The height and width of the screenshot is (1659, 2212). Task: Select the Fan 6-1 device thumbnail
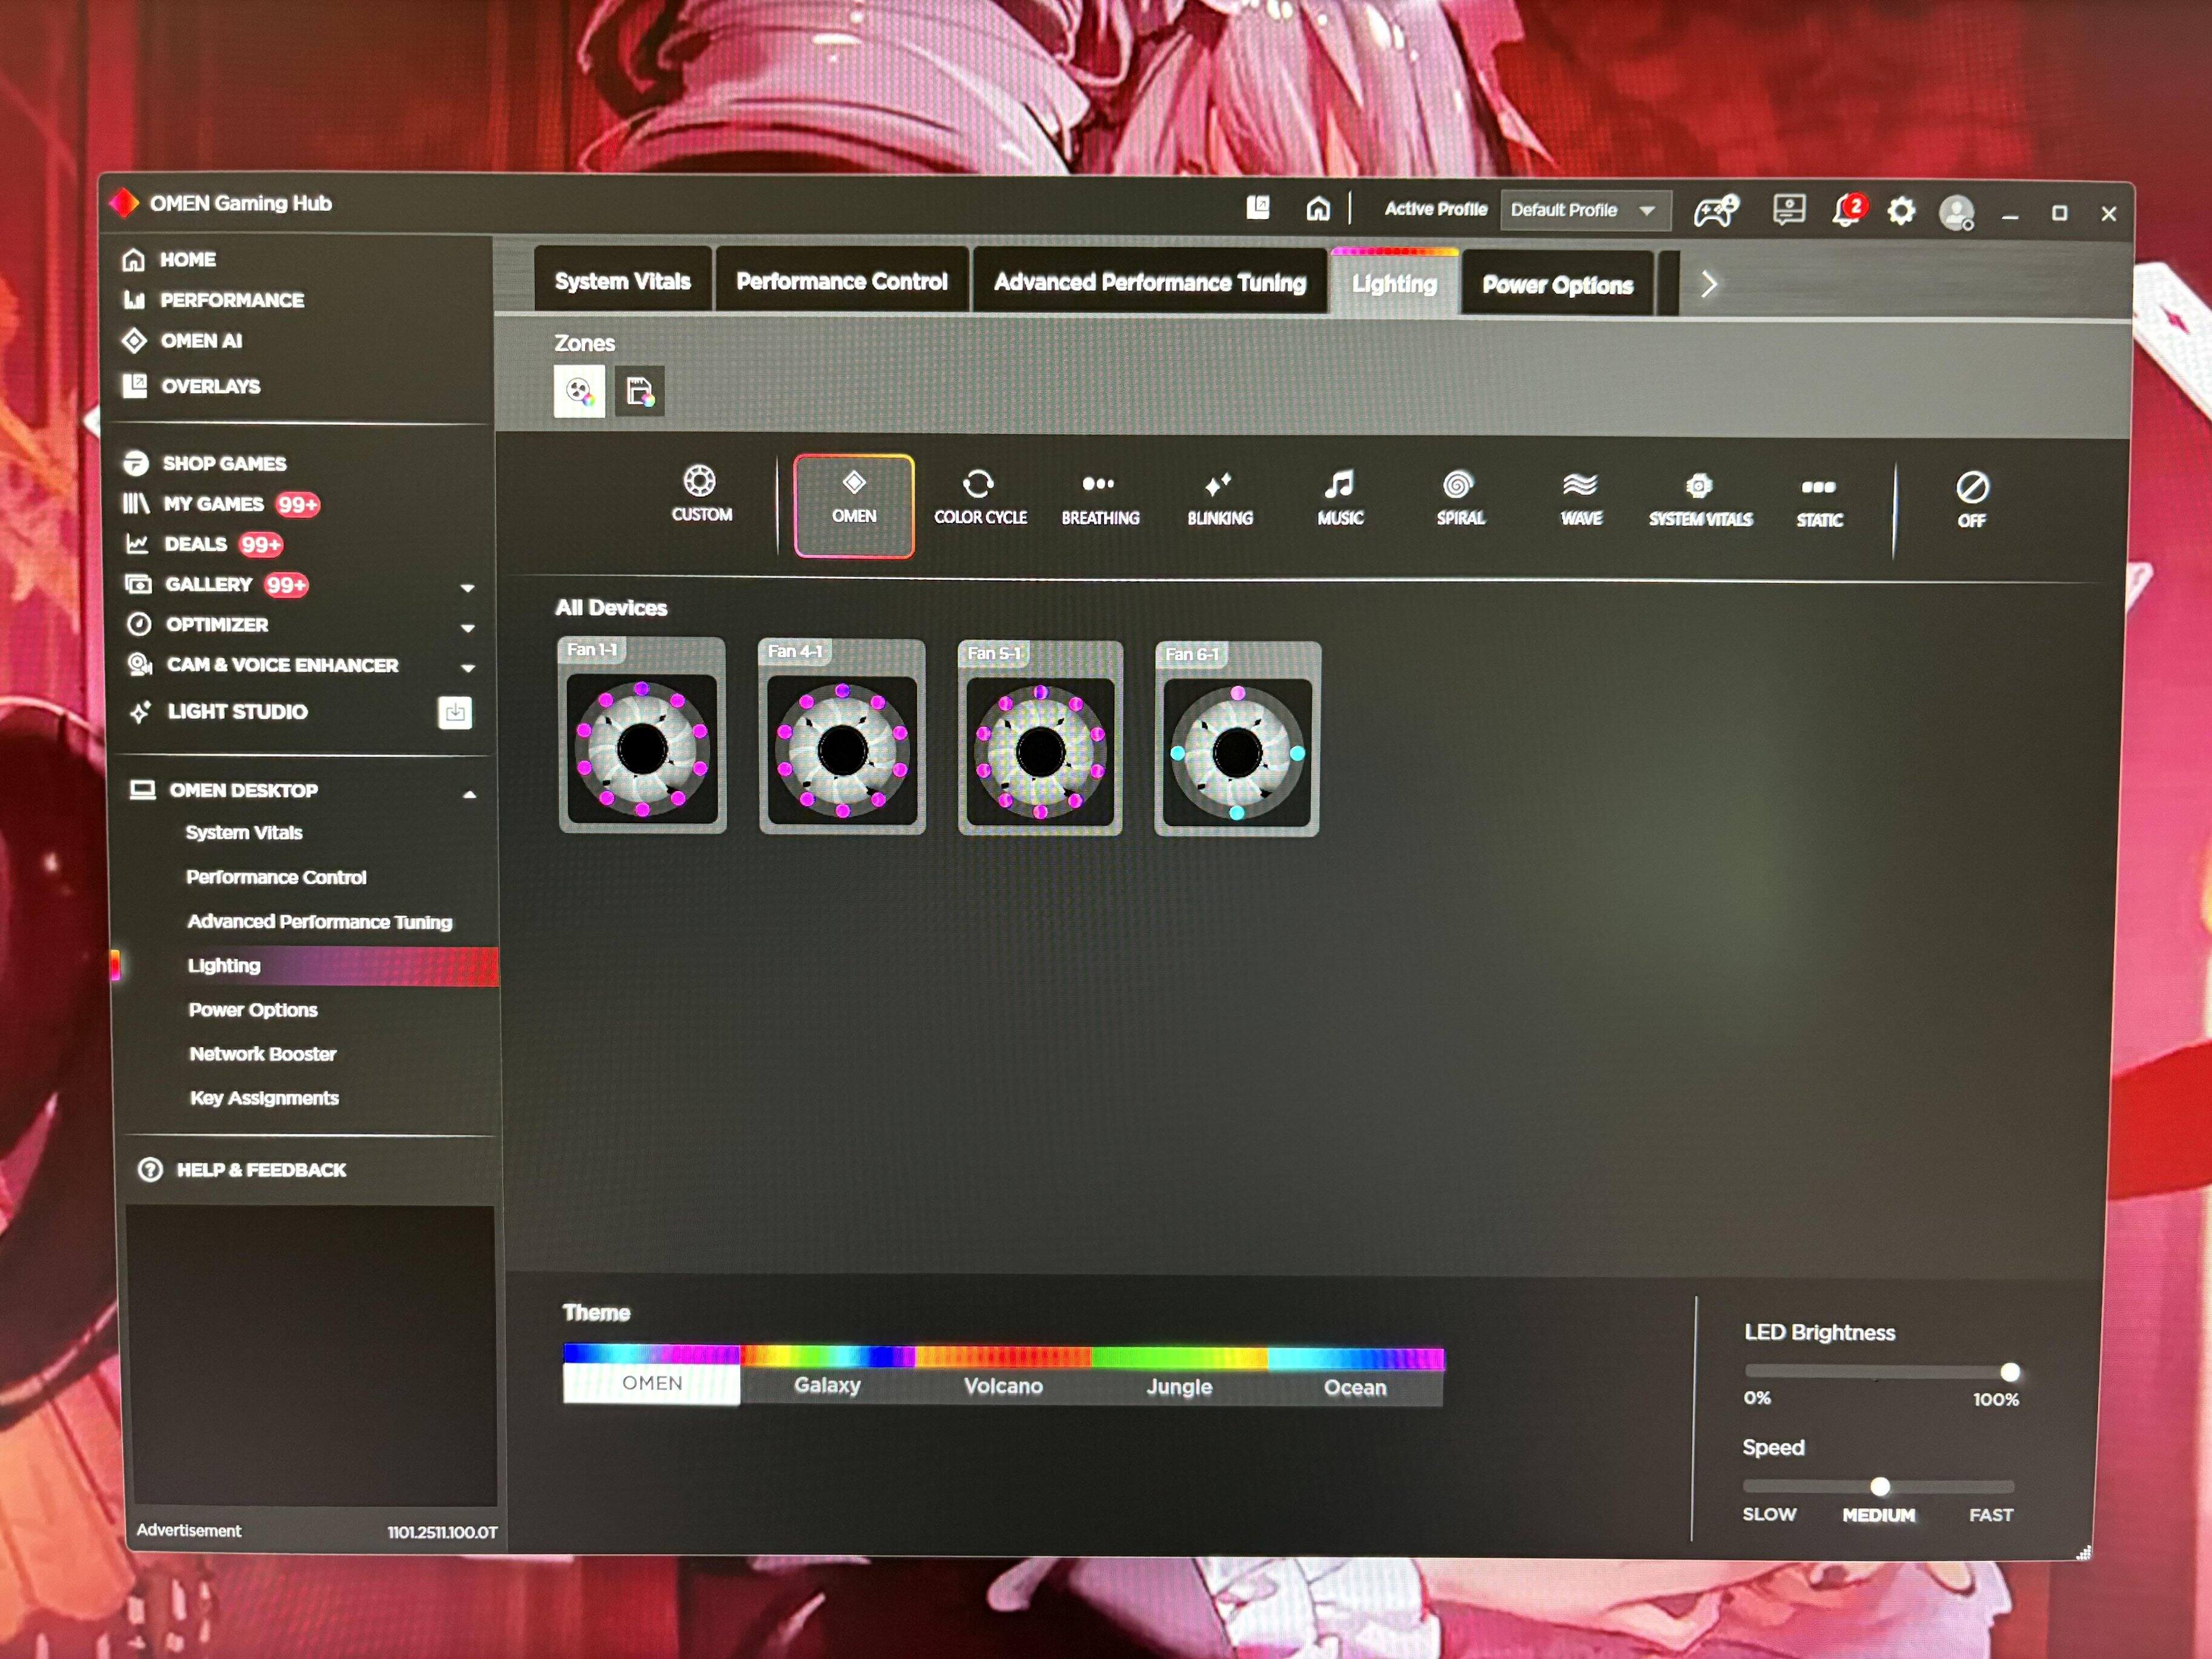(1237, 739)
